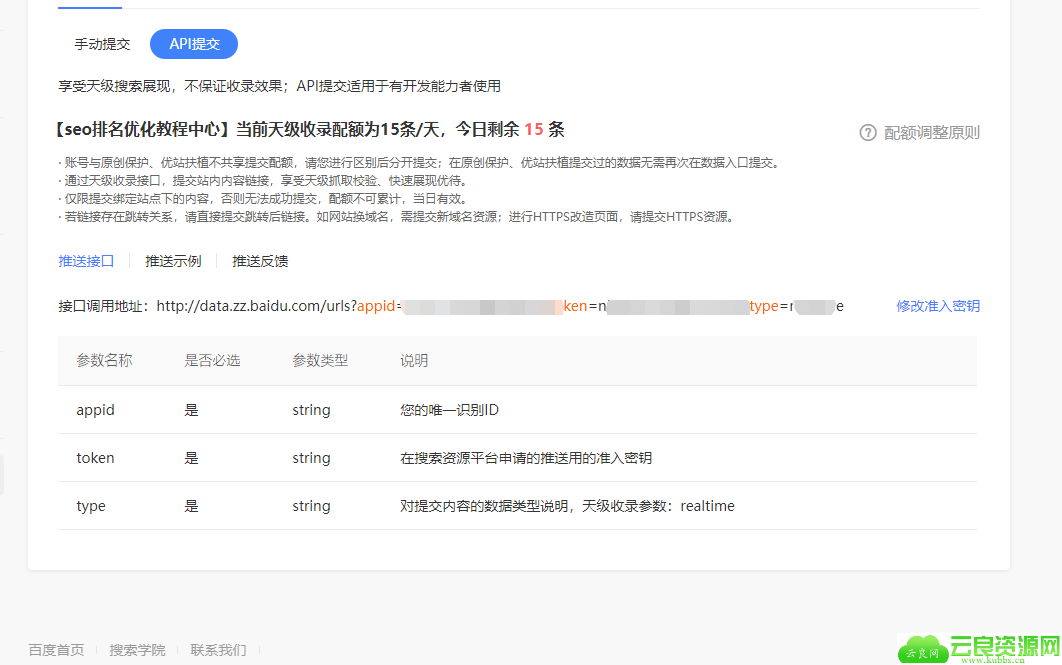Click the 享受天级搜索展现 notice text
The image size is (1062, 665).
click(279, 86)
